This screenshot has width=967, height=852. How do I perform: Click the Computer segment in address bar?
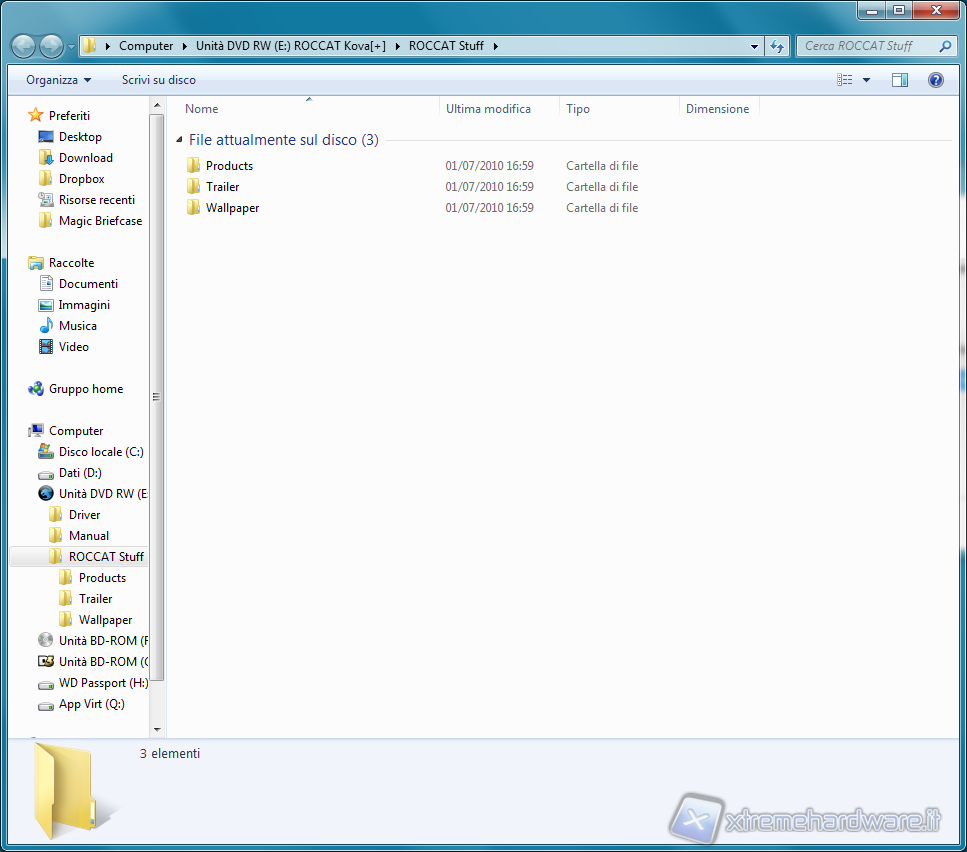point(145,46)
